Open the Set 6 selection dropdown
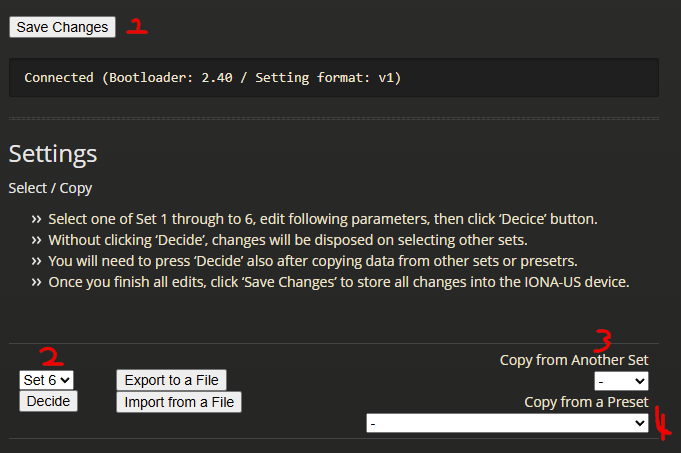This screenshot has width=681, height=453. [46, 380]
